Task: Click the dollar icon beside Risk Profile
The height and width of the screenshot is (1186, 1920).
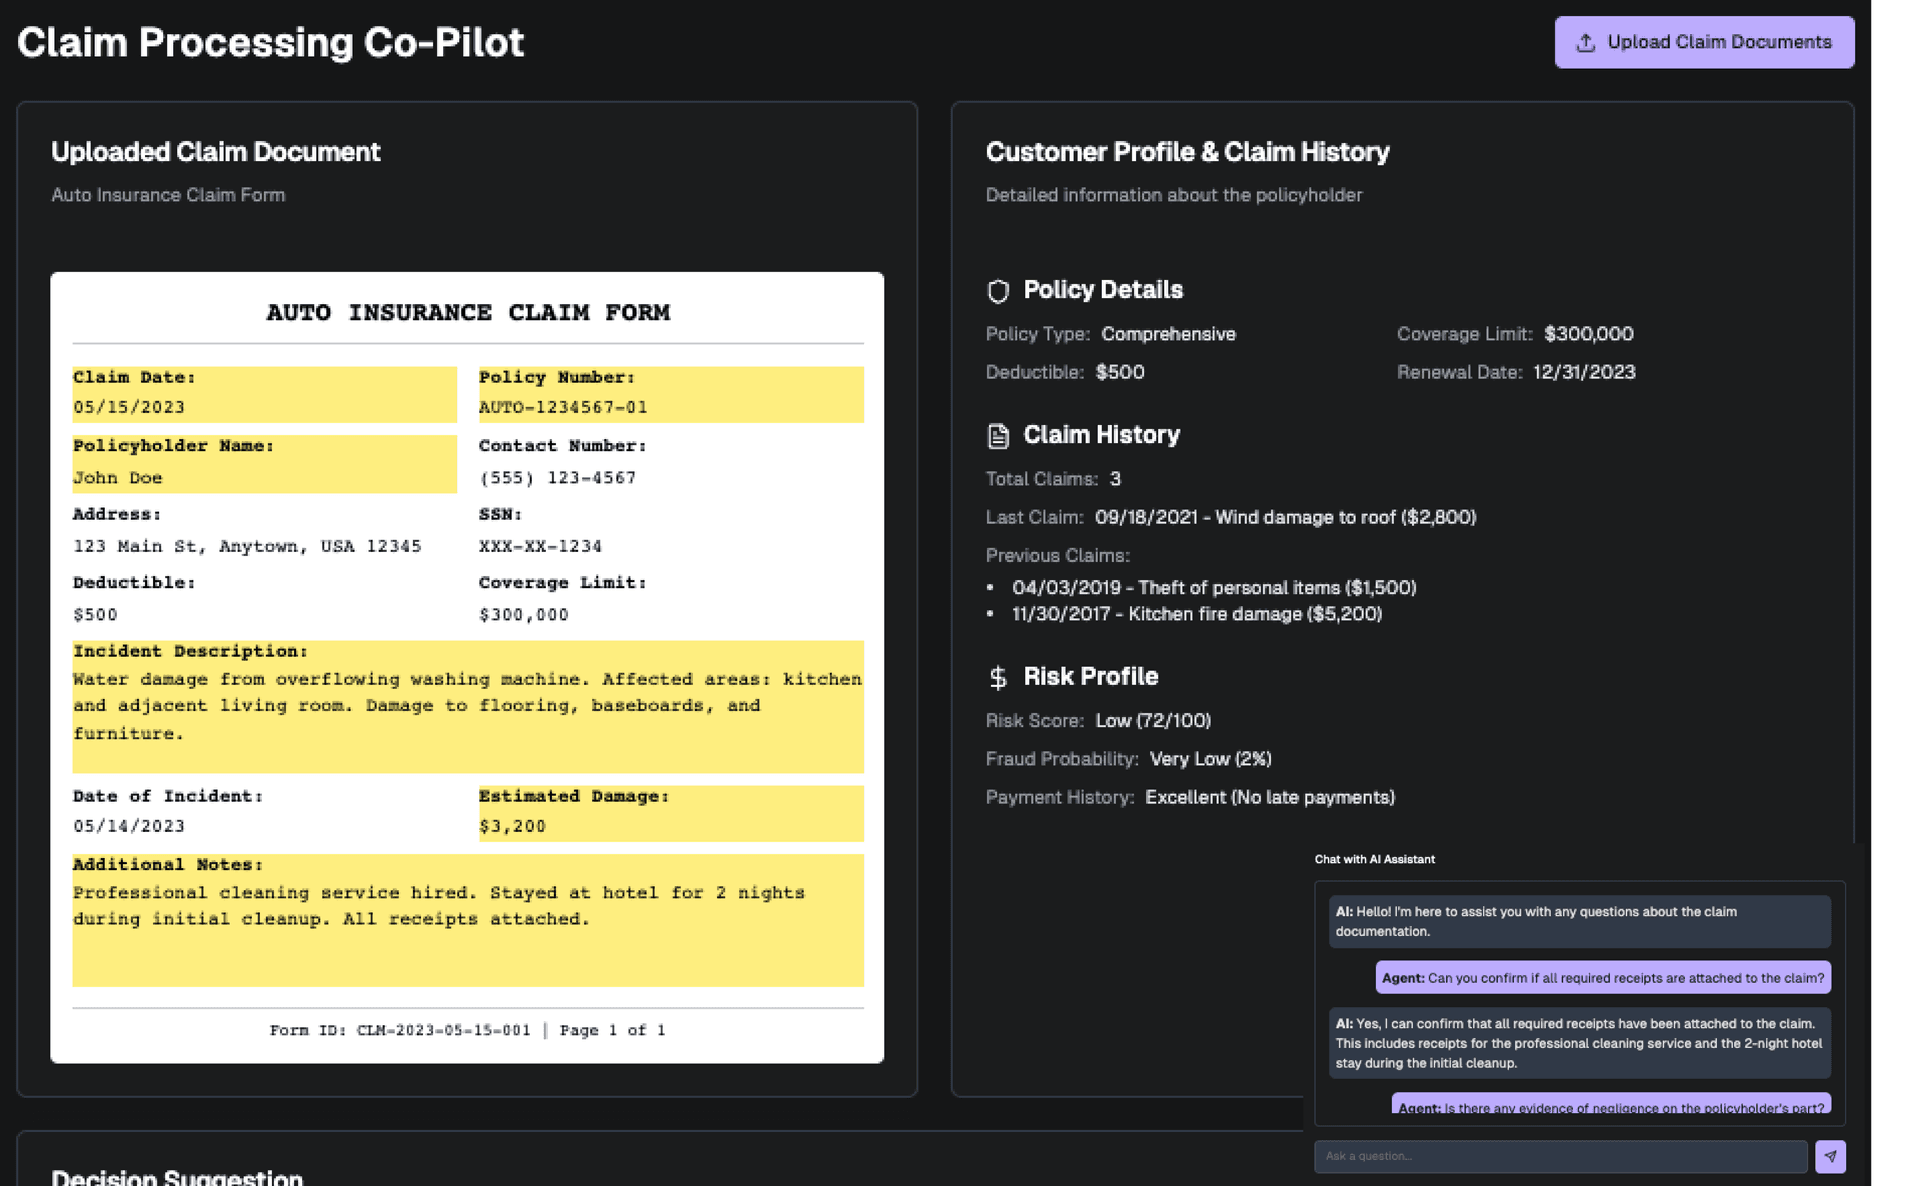Action: (x=997, y=677)
